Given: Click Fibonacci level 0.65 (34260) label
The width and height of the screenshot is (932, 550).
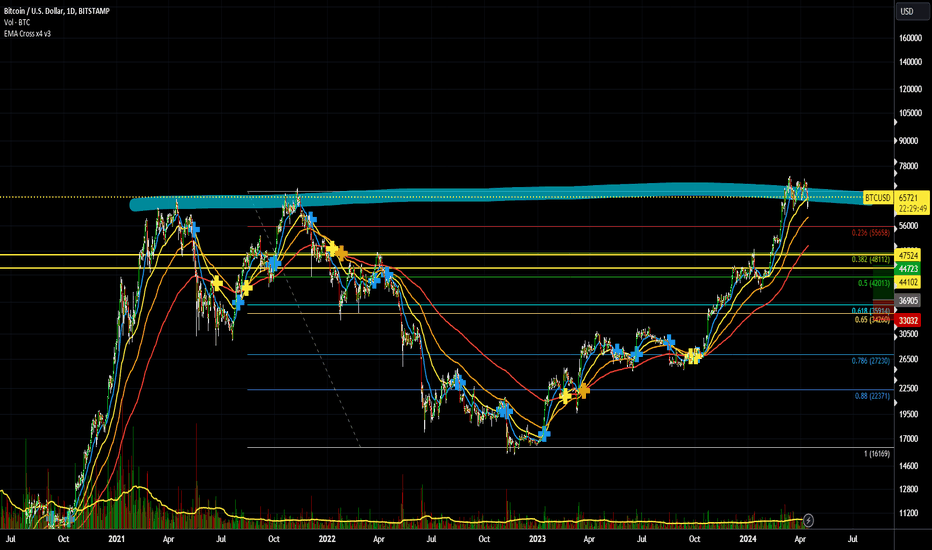Looking at the screenshot, I should [x=873, y=320].
